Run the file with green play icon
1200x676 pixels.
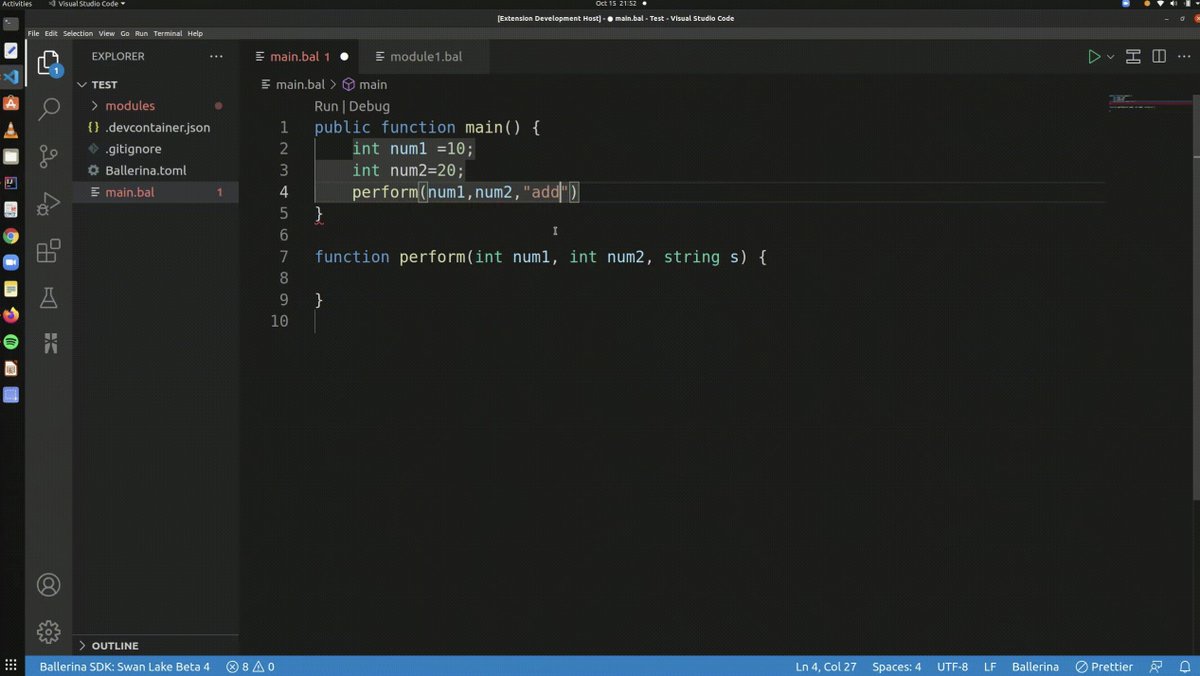point(1094,57)
